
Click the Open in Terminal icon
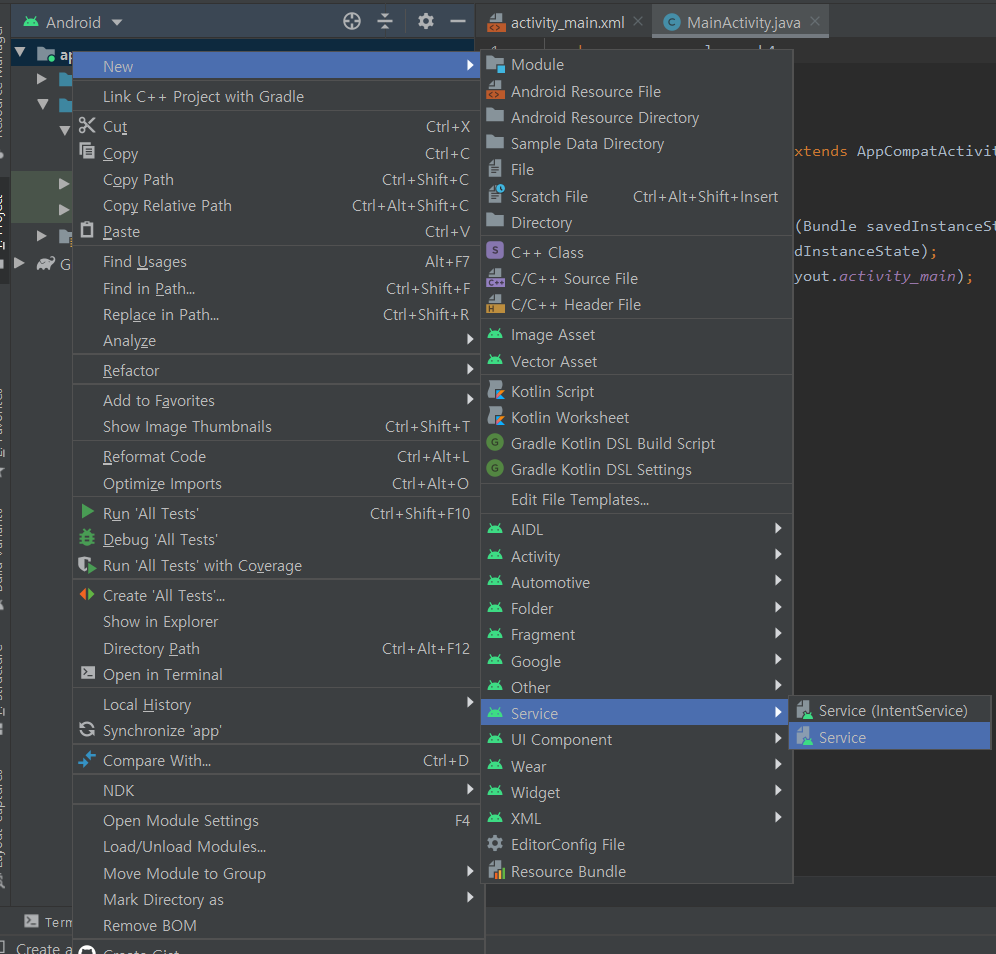[88, 673]
